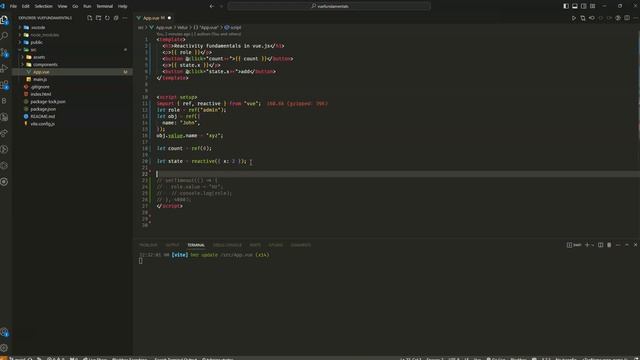The width and height of the screenshot is (640, 360).
Task: Open README.md in Explorer
Action: [x=42, y=116]
